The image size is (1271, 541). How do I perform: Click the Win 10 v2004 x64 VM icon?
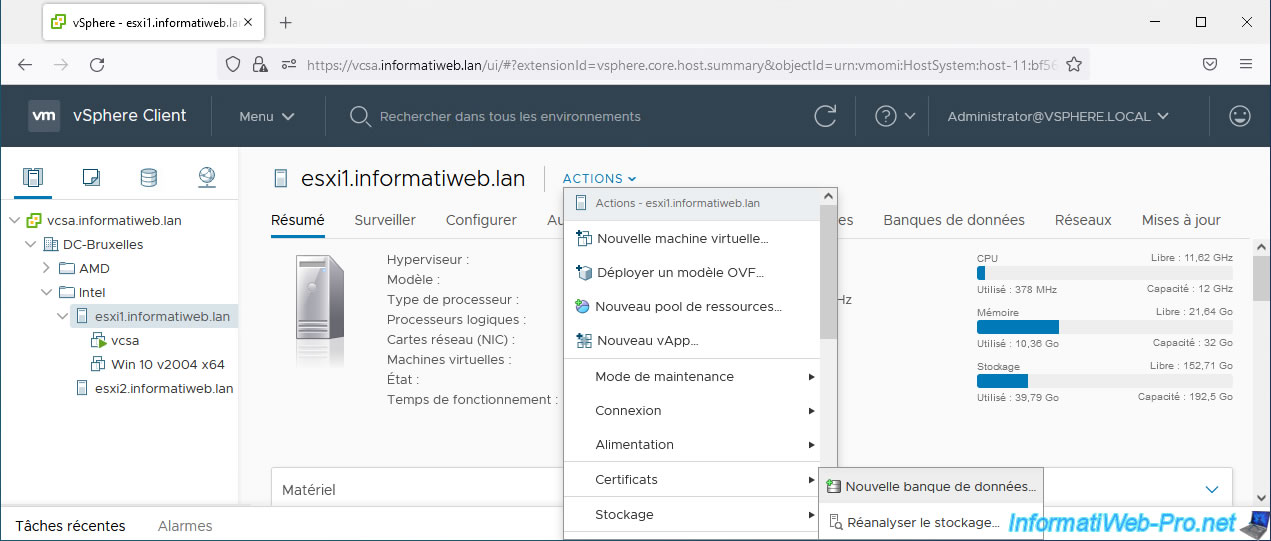coord(99,364)
